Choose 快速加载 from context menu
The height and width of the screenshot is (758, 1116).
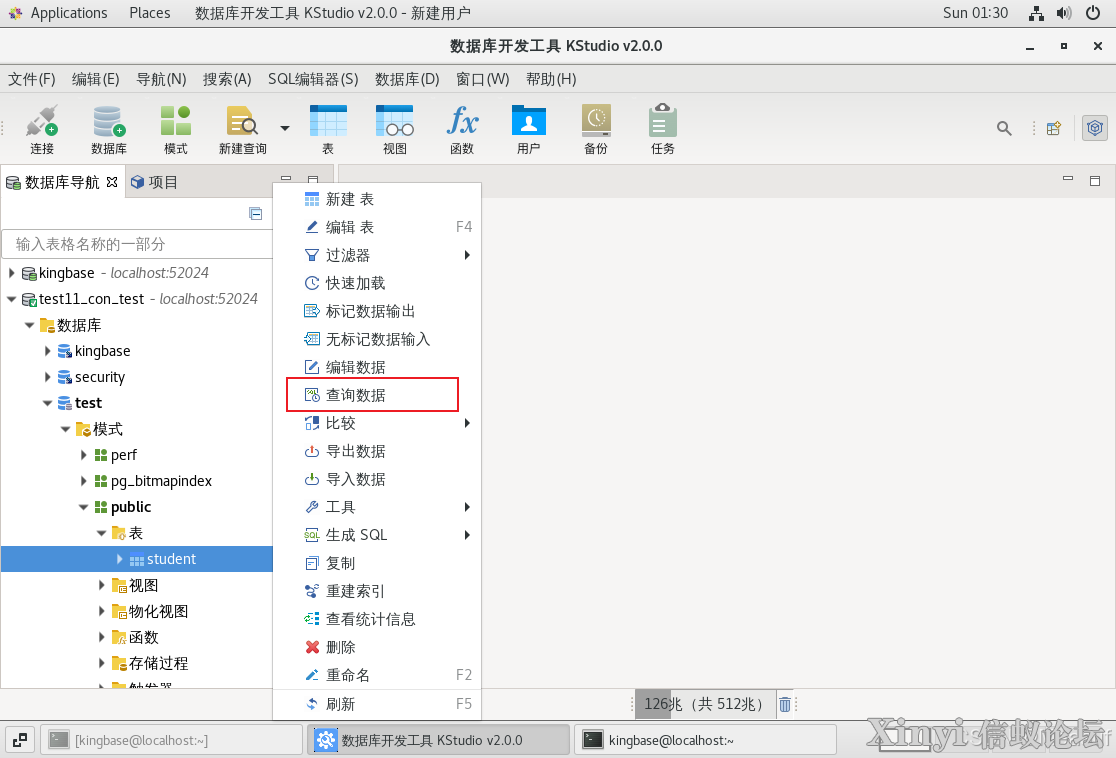tap(377, 283)
